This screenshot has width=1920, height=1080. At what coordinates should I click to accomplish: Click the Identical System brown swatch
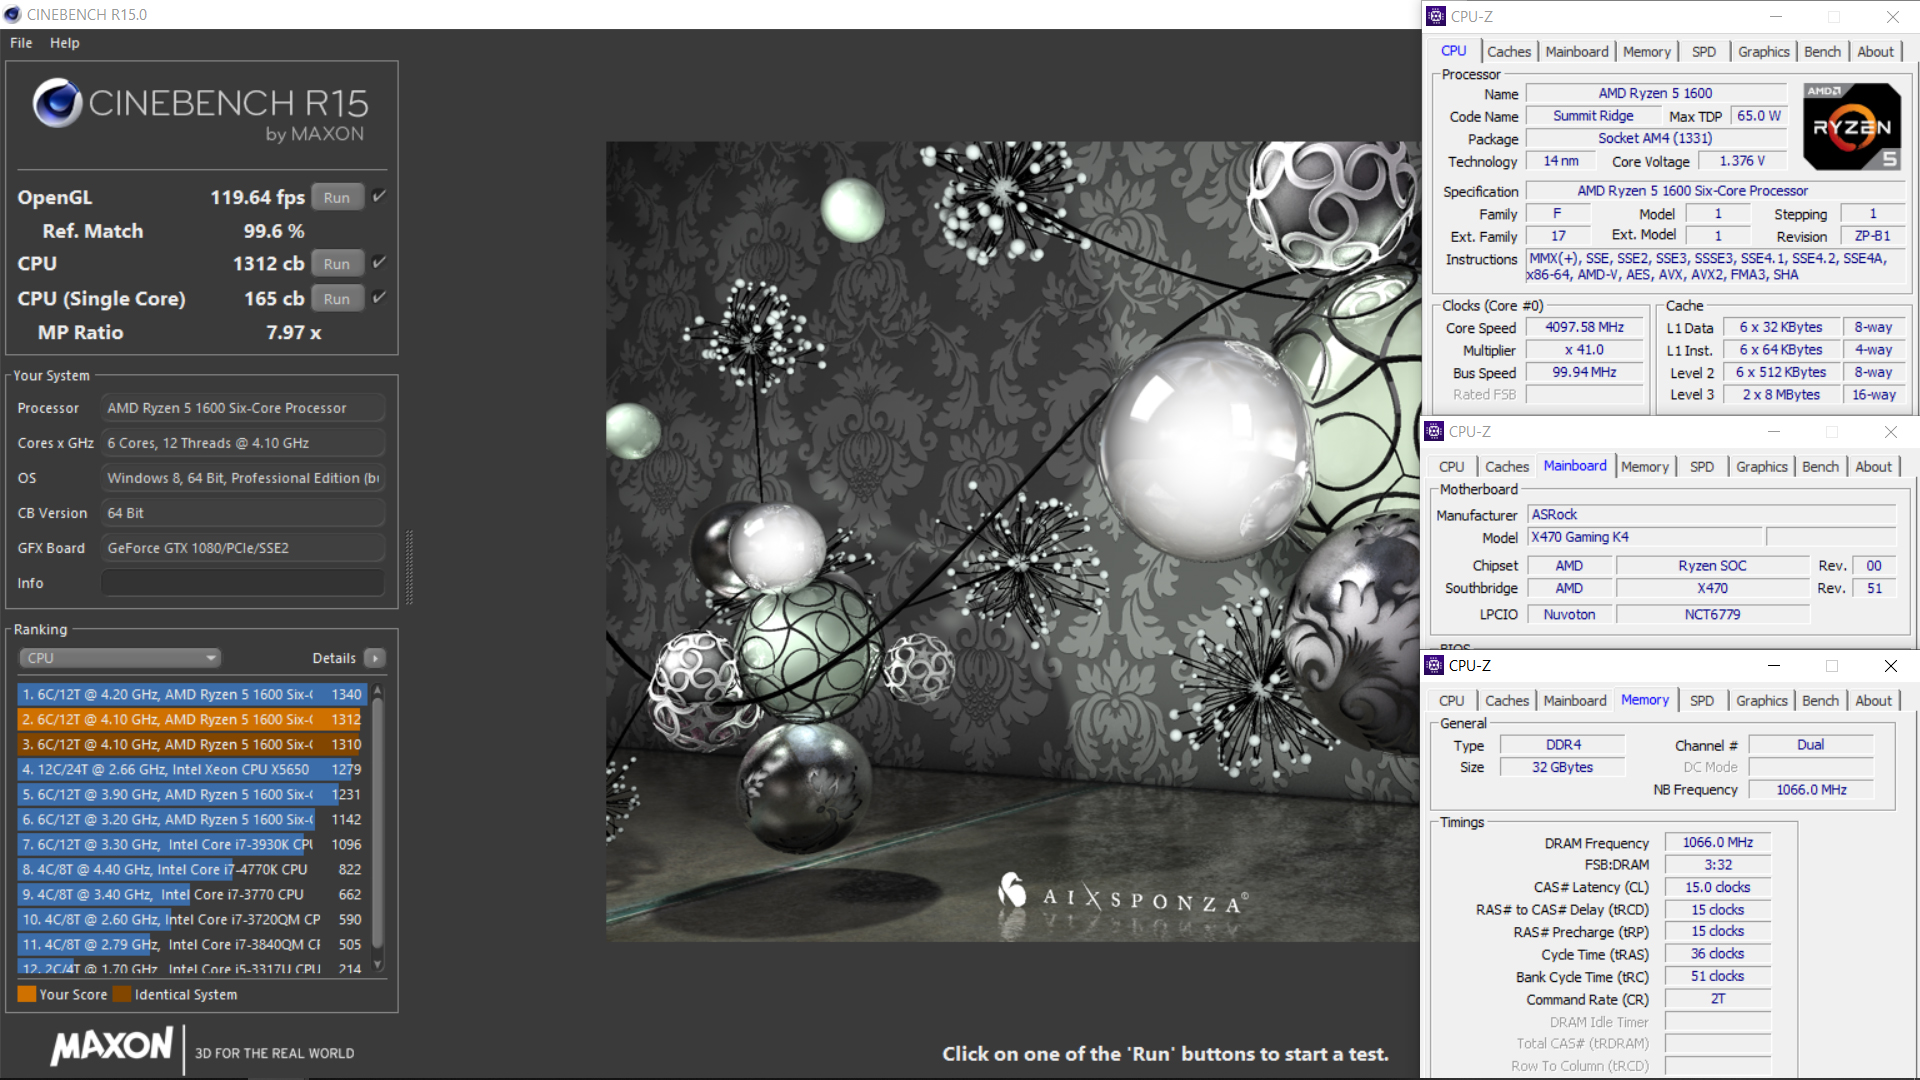tap(122, 994)
